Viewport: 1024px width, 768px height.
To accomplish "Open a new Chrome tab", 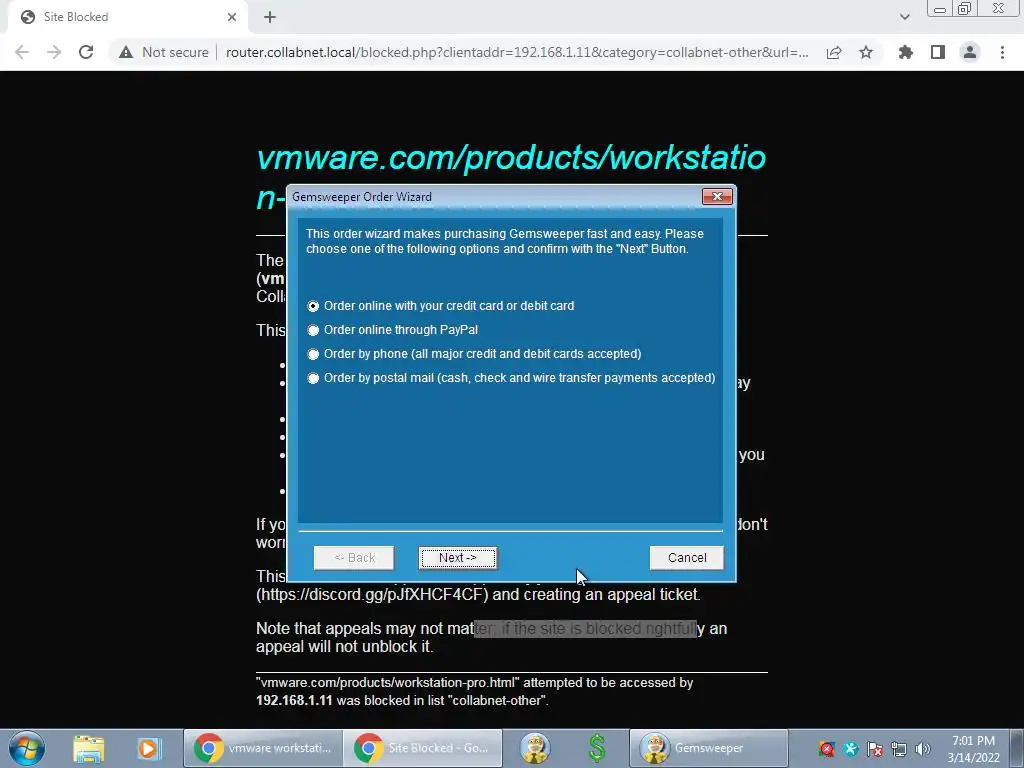I will coord(270,18).
